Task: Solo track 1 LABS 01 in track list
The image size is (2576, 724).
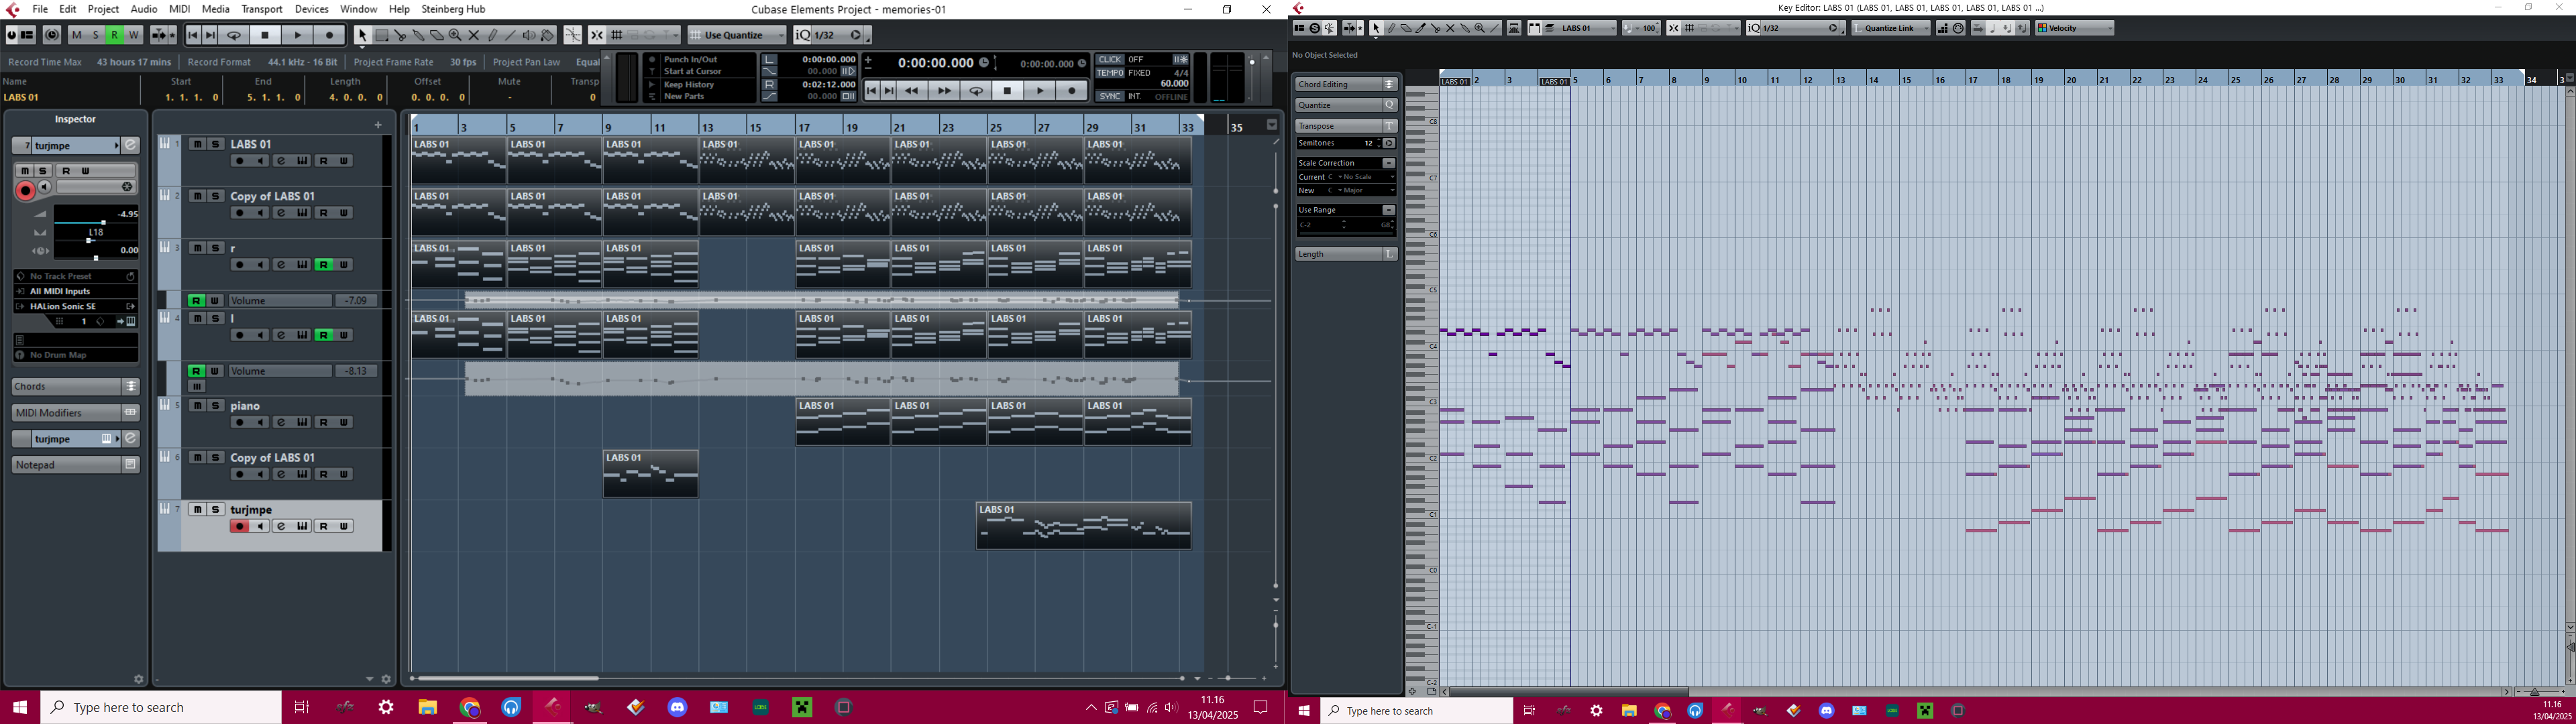Action: [216, 144]
